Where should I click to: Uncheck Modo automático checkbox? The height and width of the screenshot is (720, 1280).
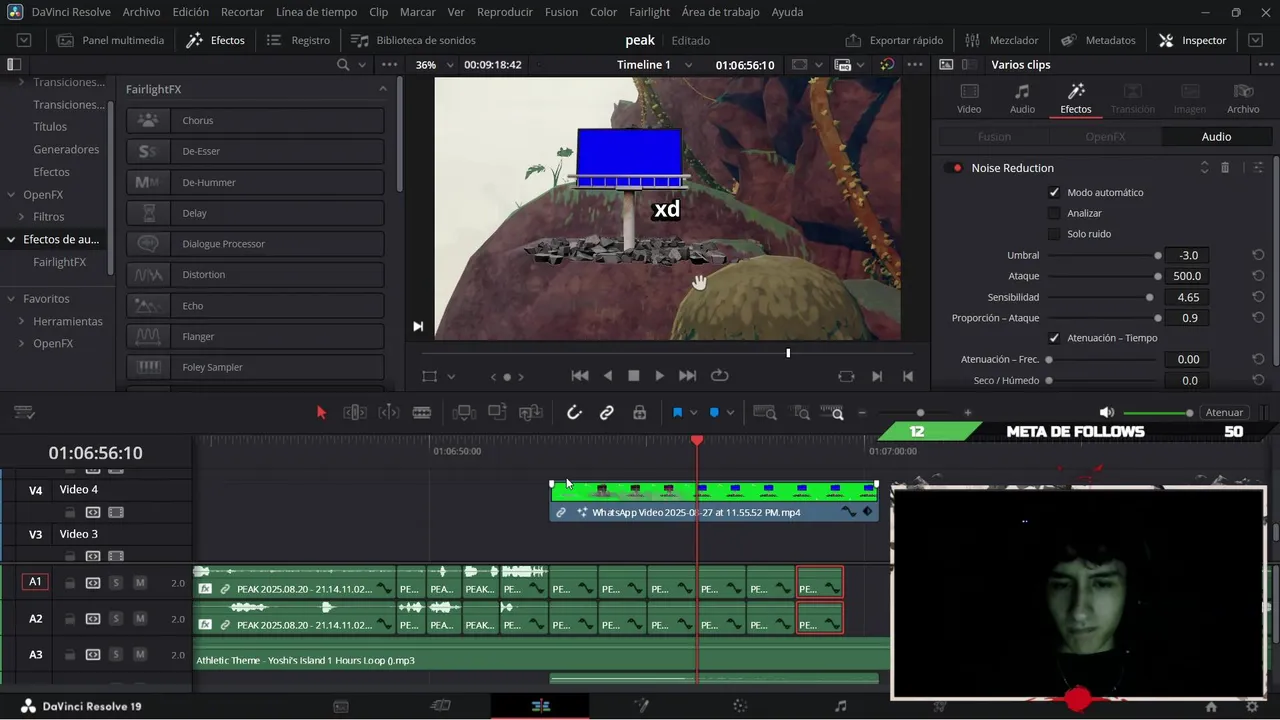pos(1054,192)
